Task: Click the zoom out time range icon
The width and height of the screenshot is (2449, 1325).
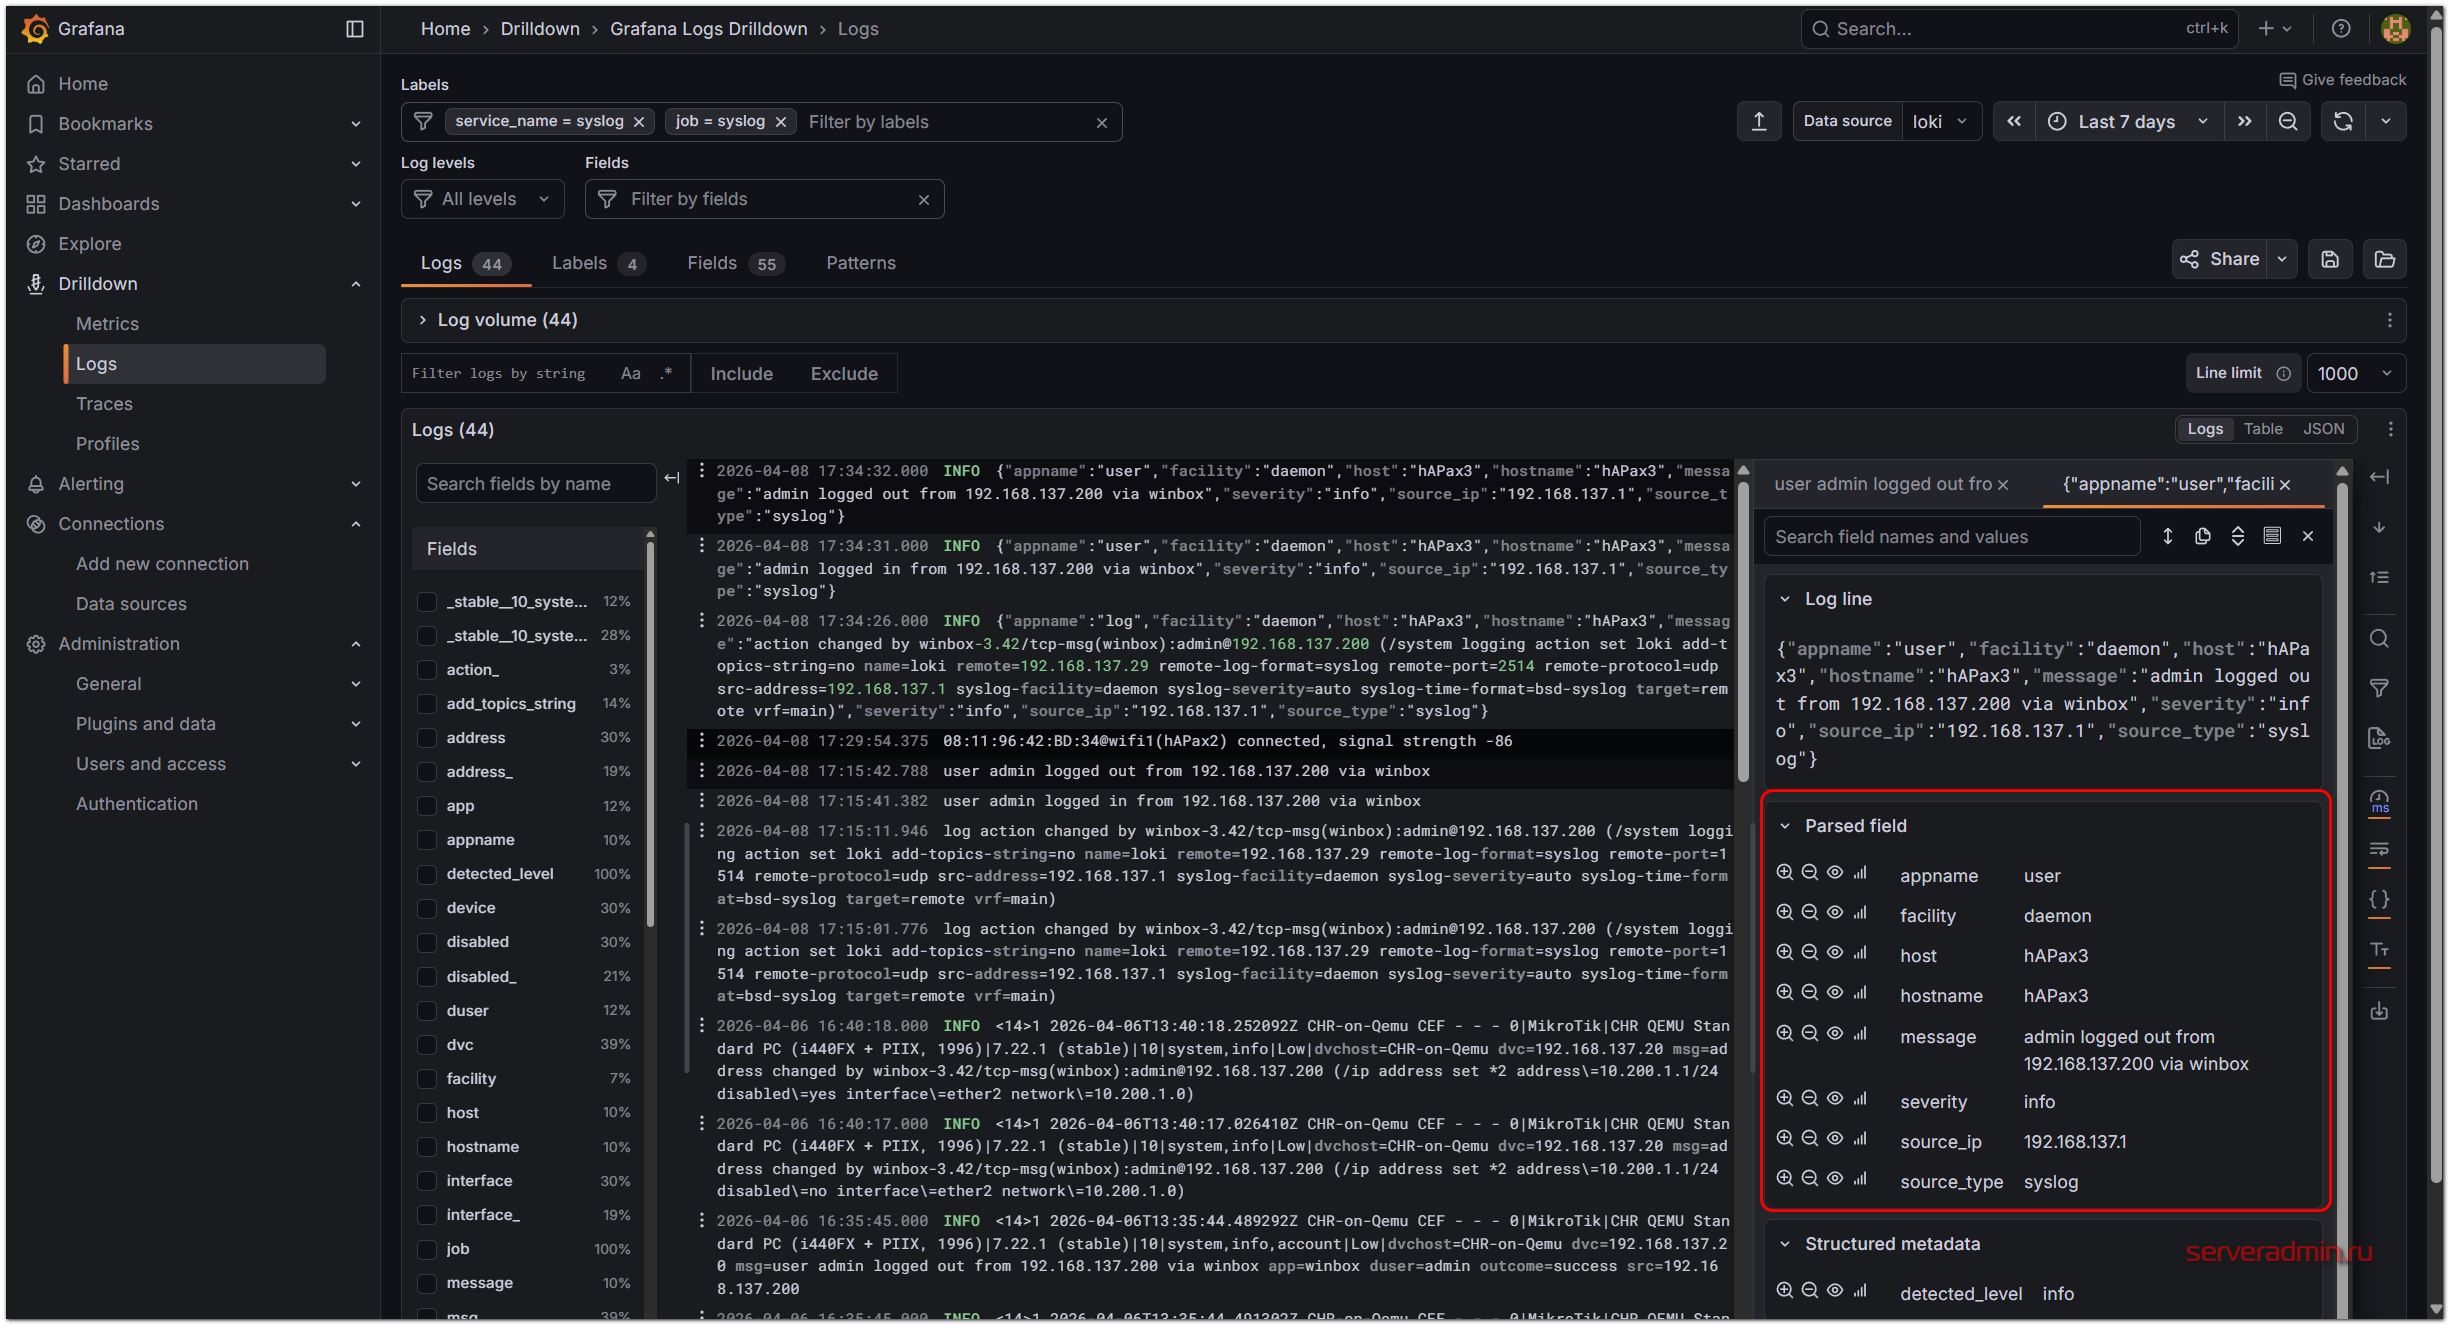Action: [2288, 122]
